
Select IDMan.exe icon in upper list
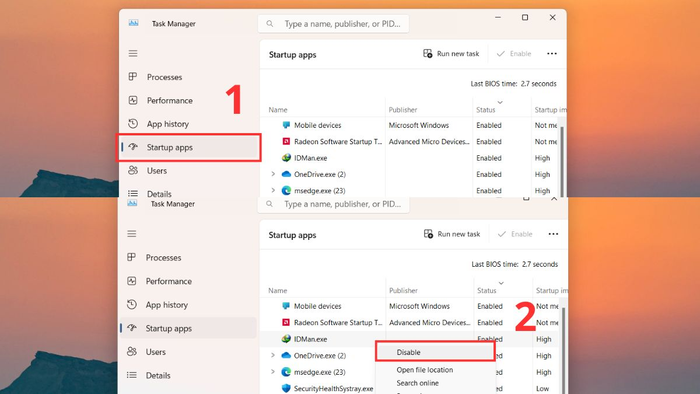pos(286,158)
